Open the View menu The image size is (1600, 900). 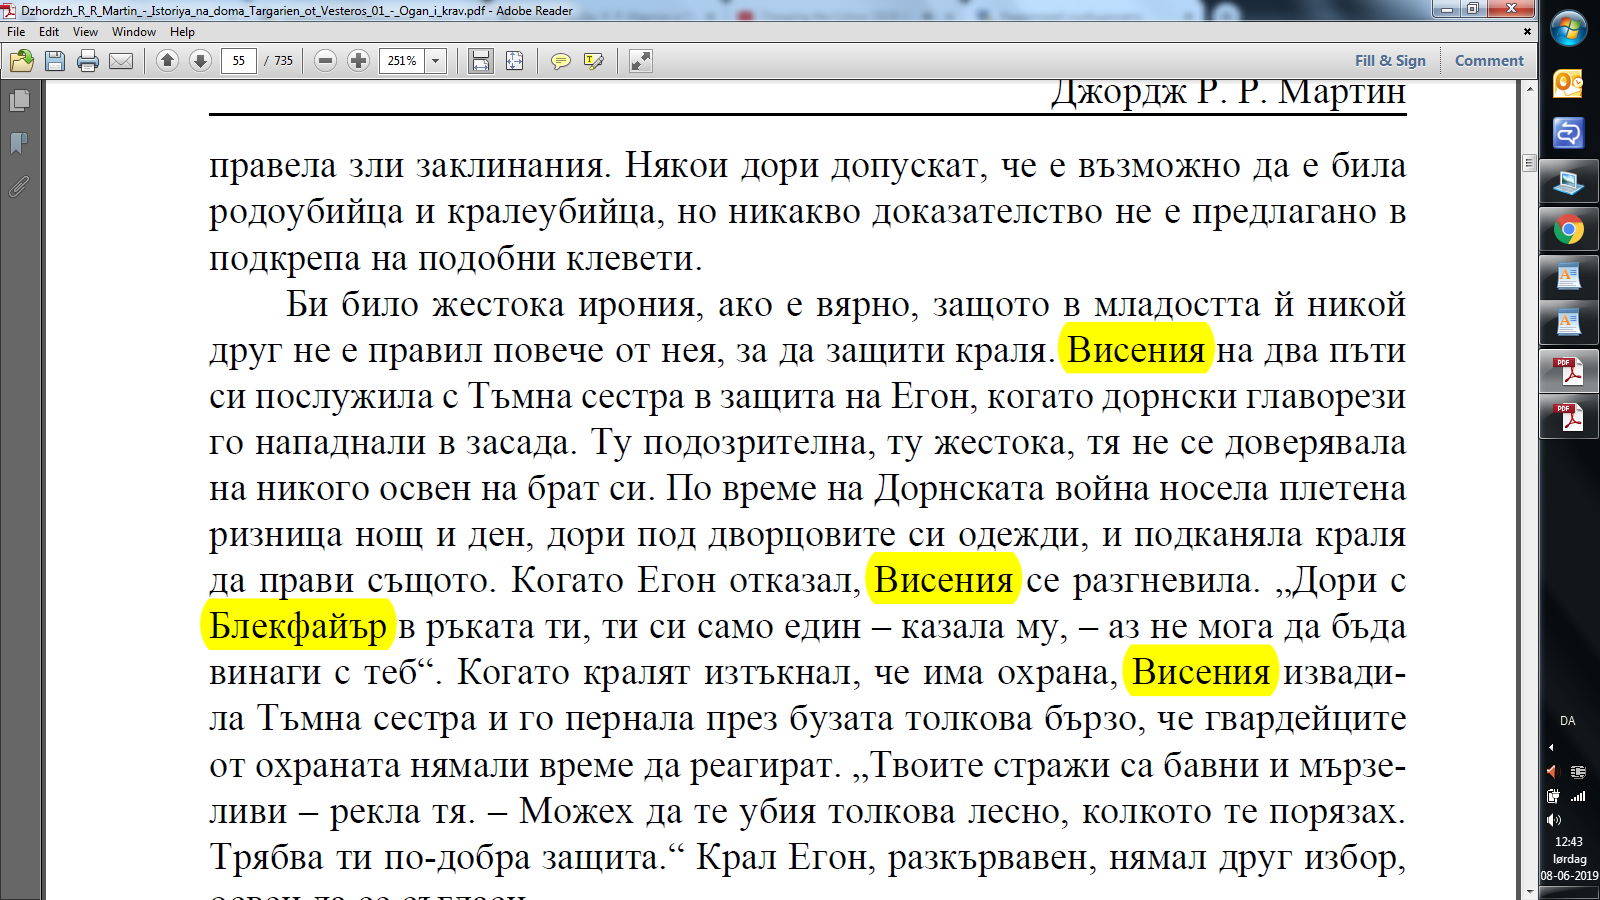85,32
